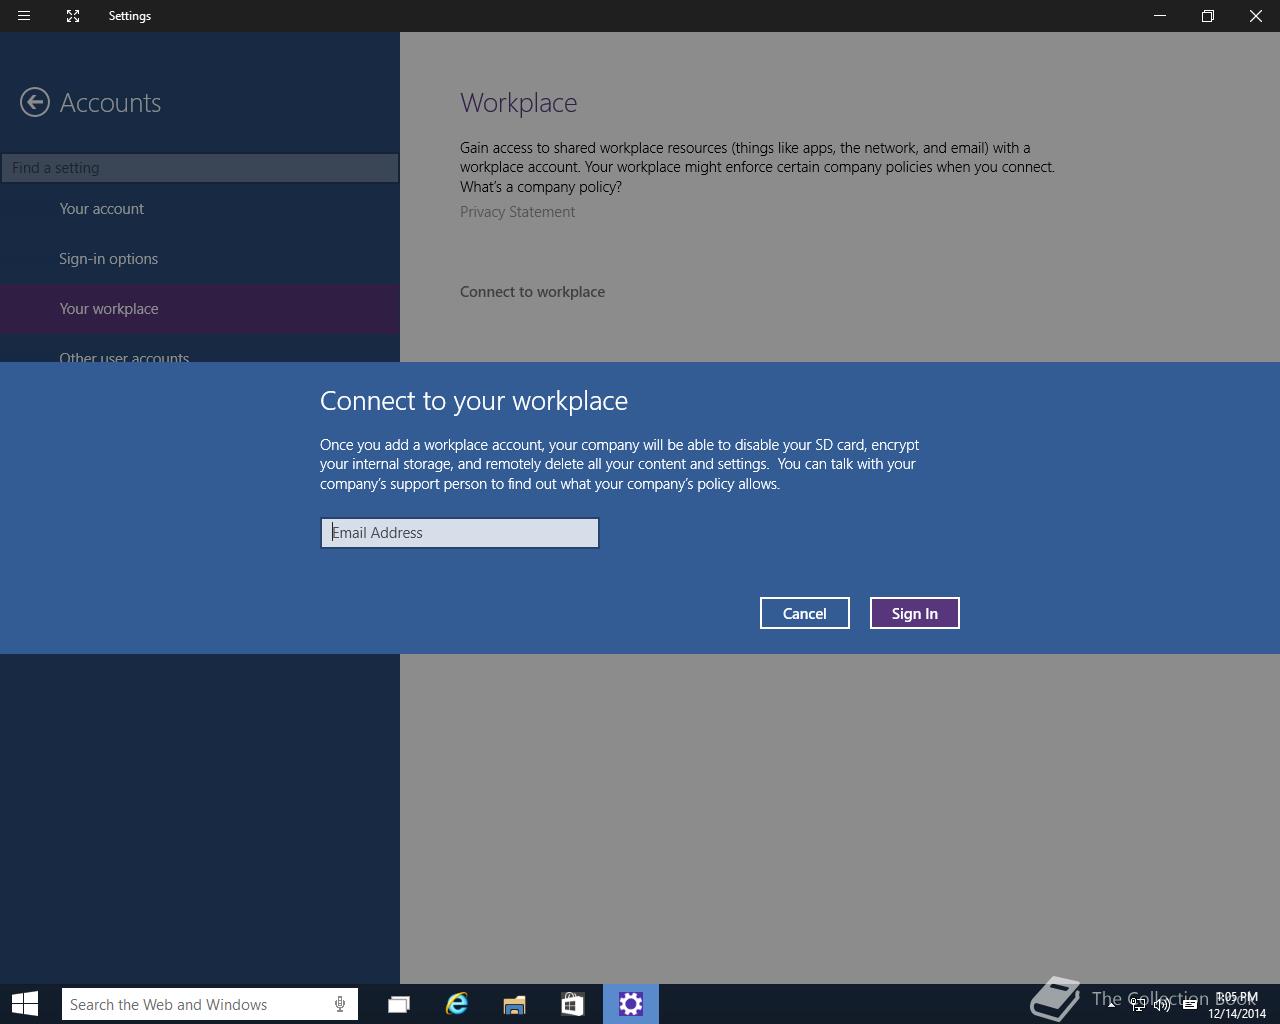Open clock showing 12/14/2014
This screenshot has height=1024, width=1280.
tap(1237, 1005)
